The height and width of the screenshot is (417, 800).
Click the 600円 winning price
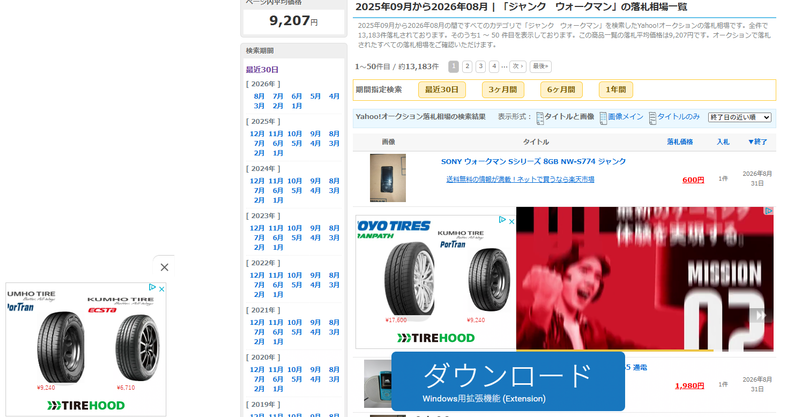693,180
